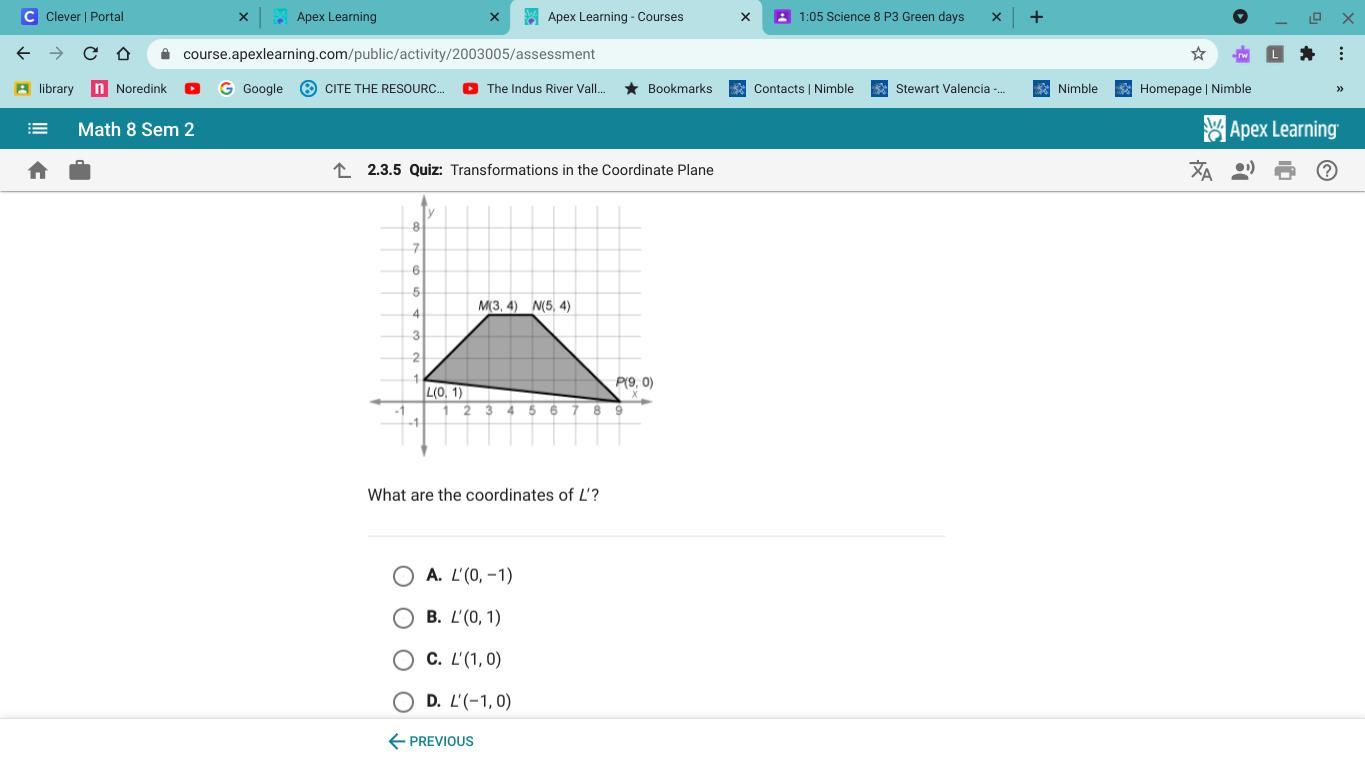Click the Apex Learning logo
Viewport: 1365px width, 768px height.
[x=1270, y=129]
